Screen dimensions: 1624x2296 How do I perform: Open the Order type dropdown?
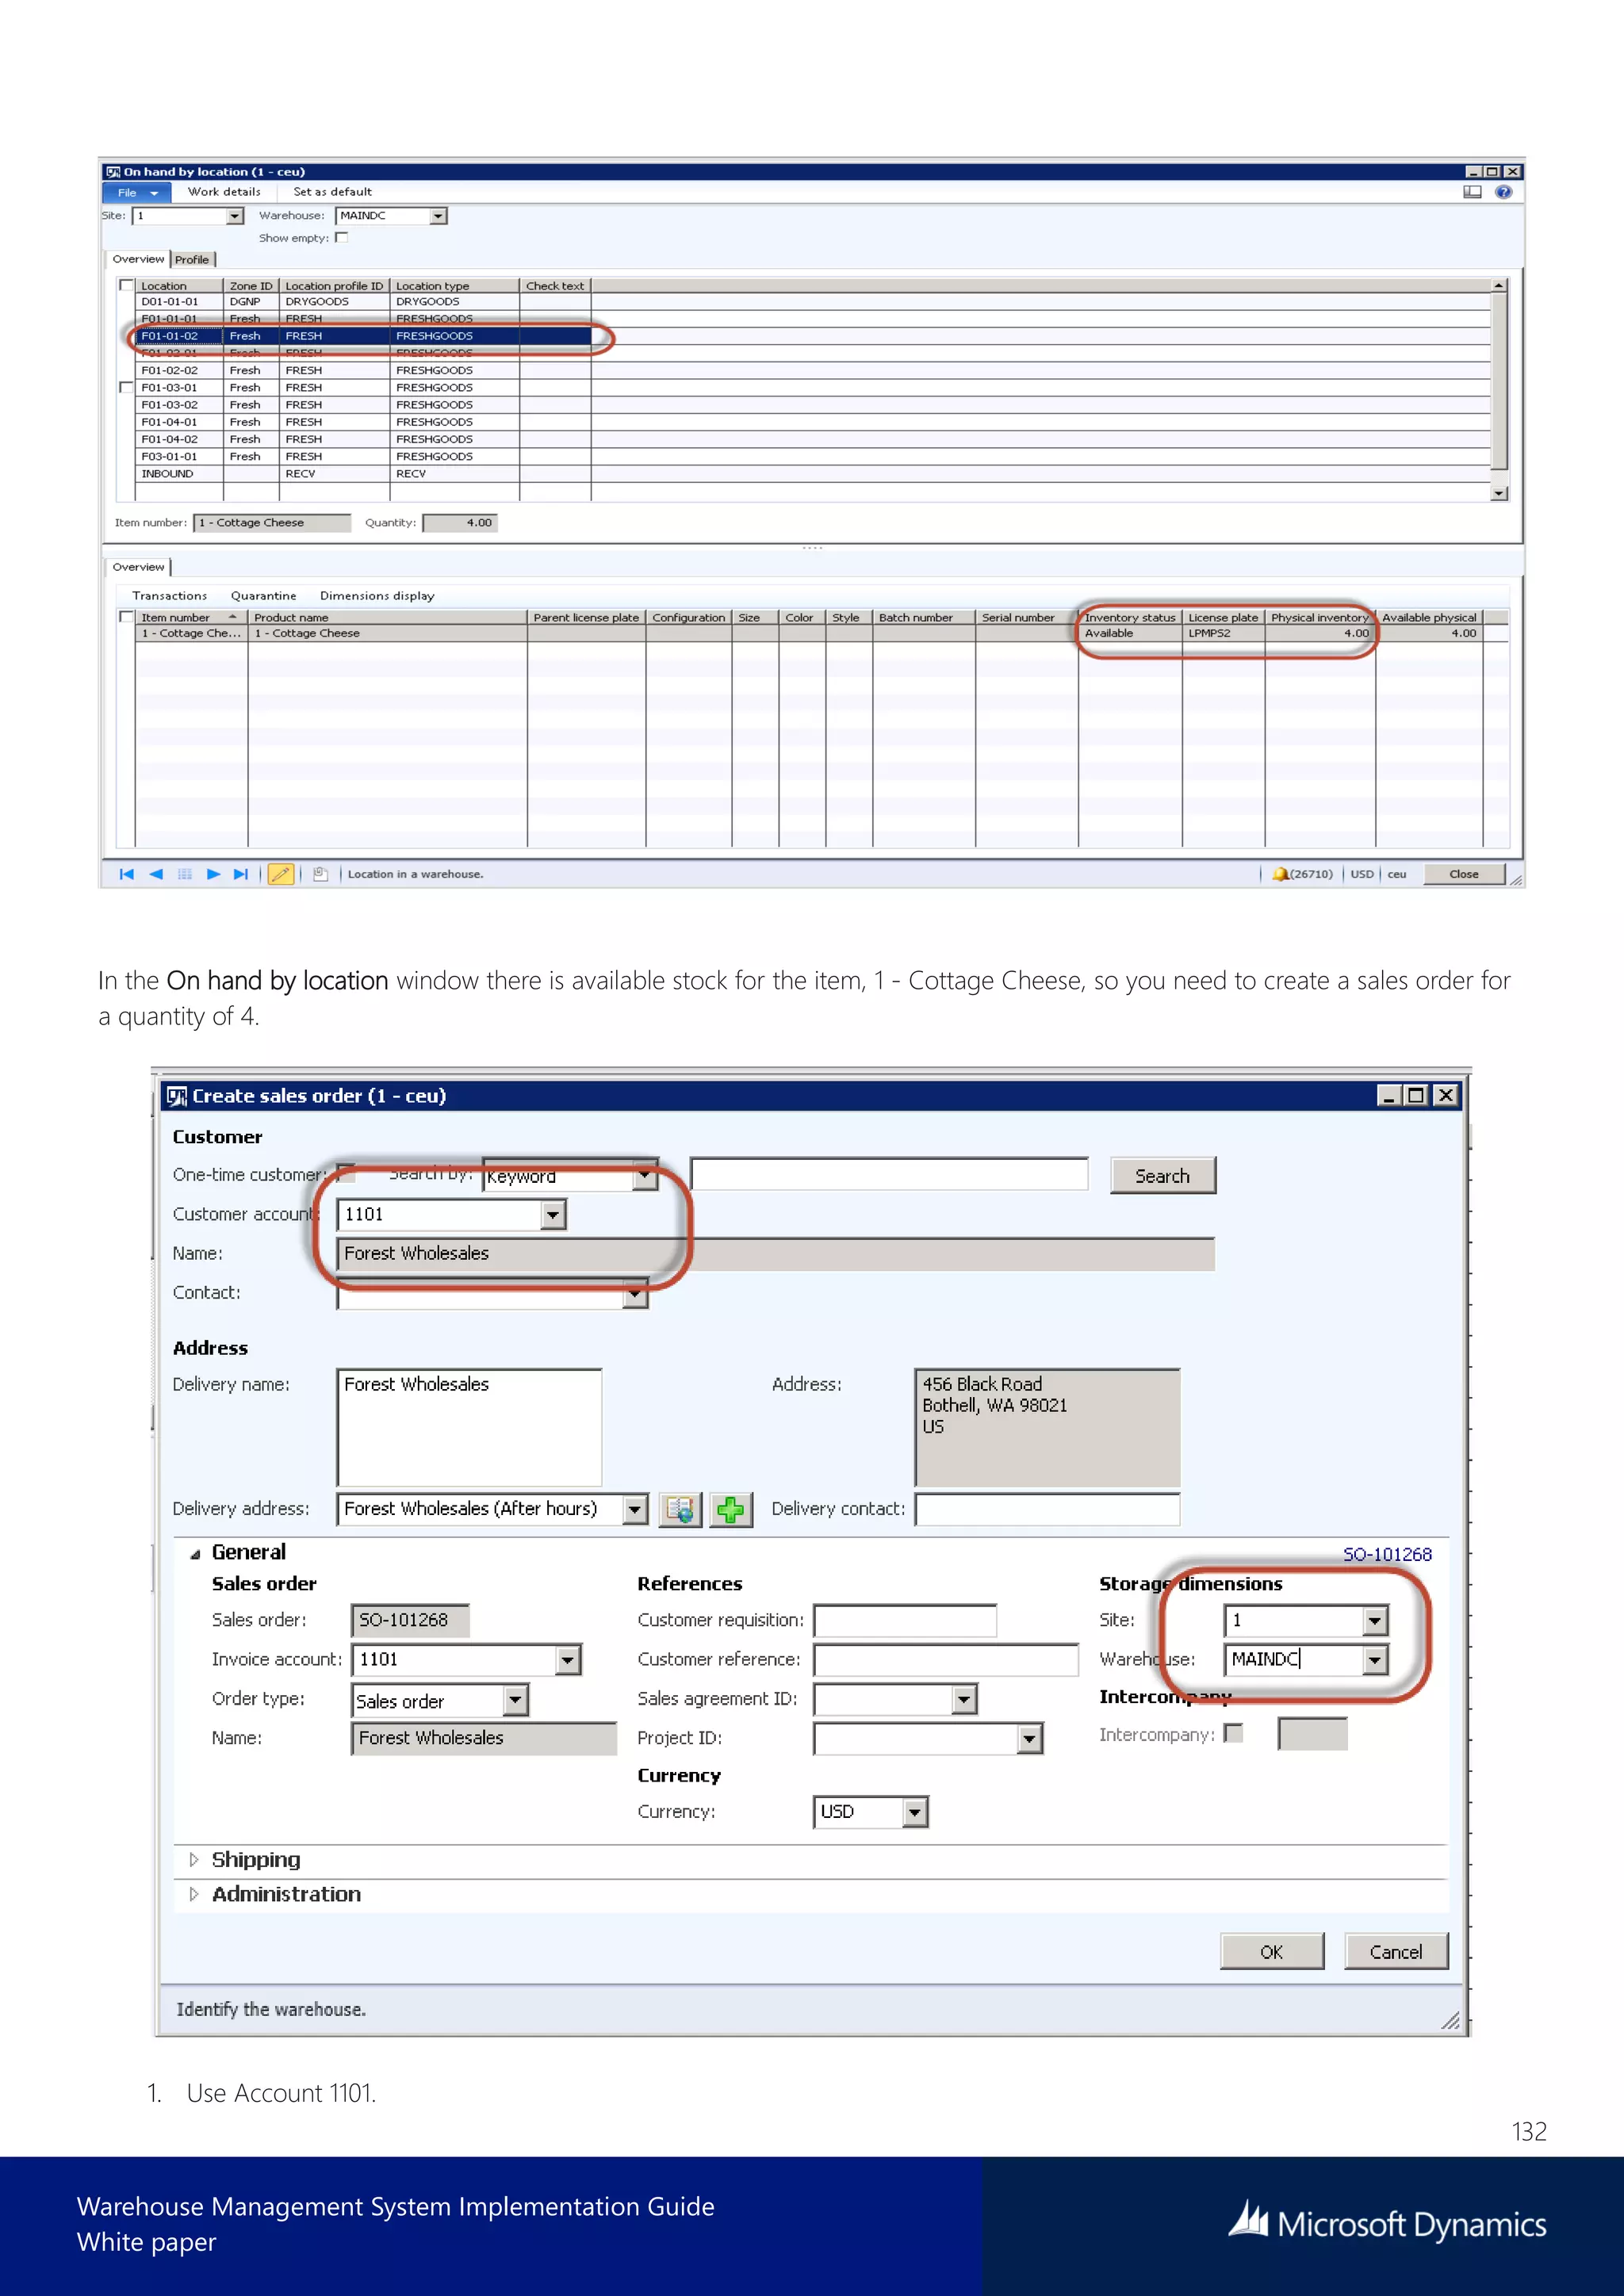515,1700
